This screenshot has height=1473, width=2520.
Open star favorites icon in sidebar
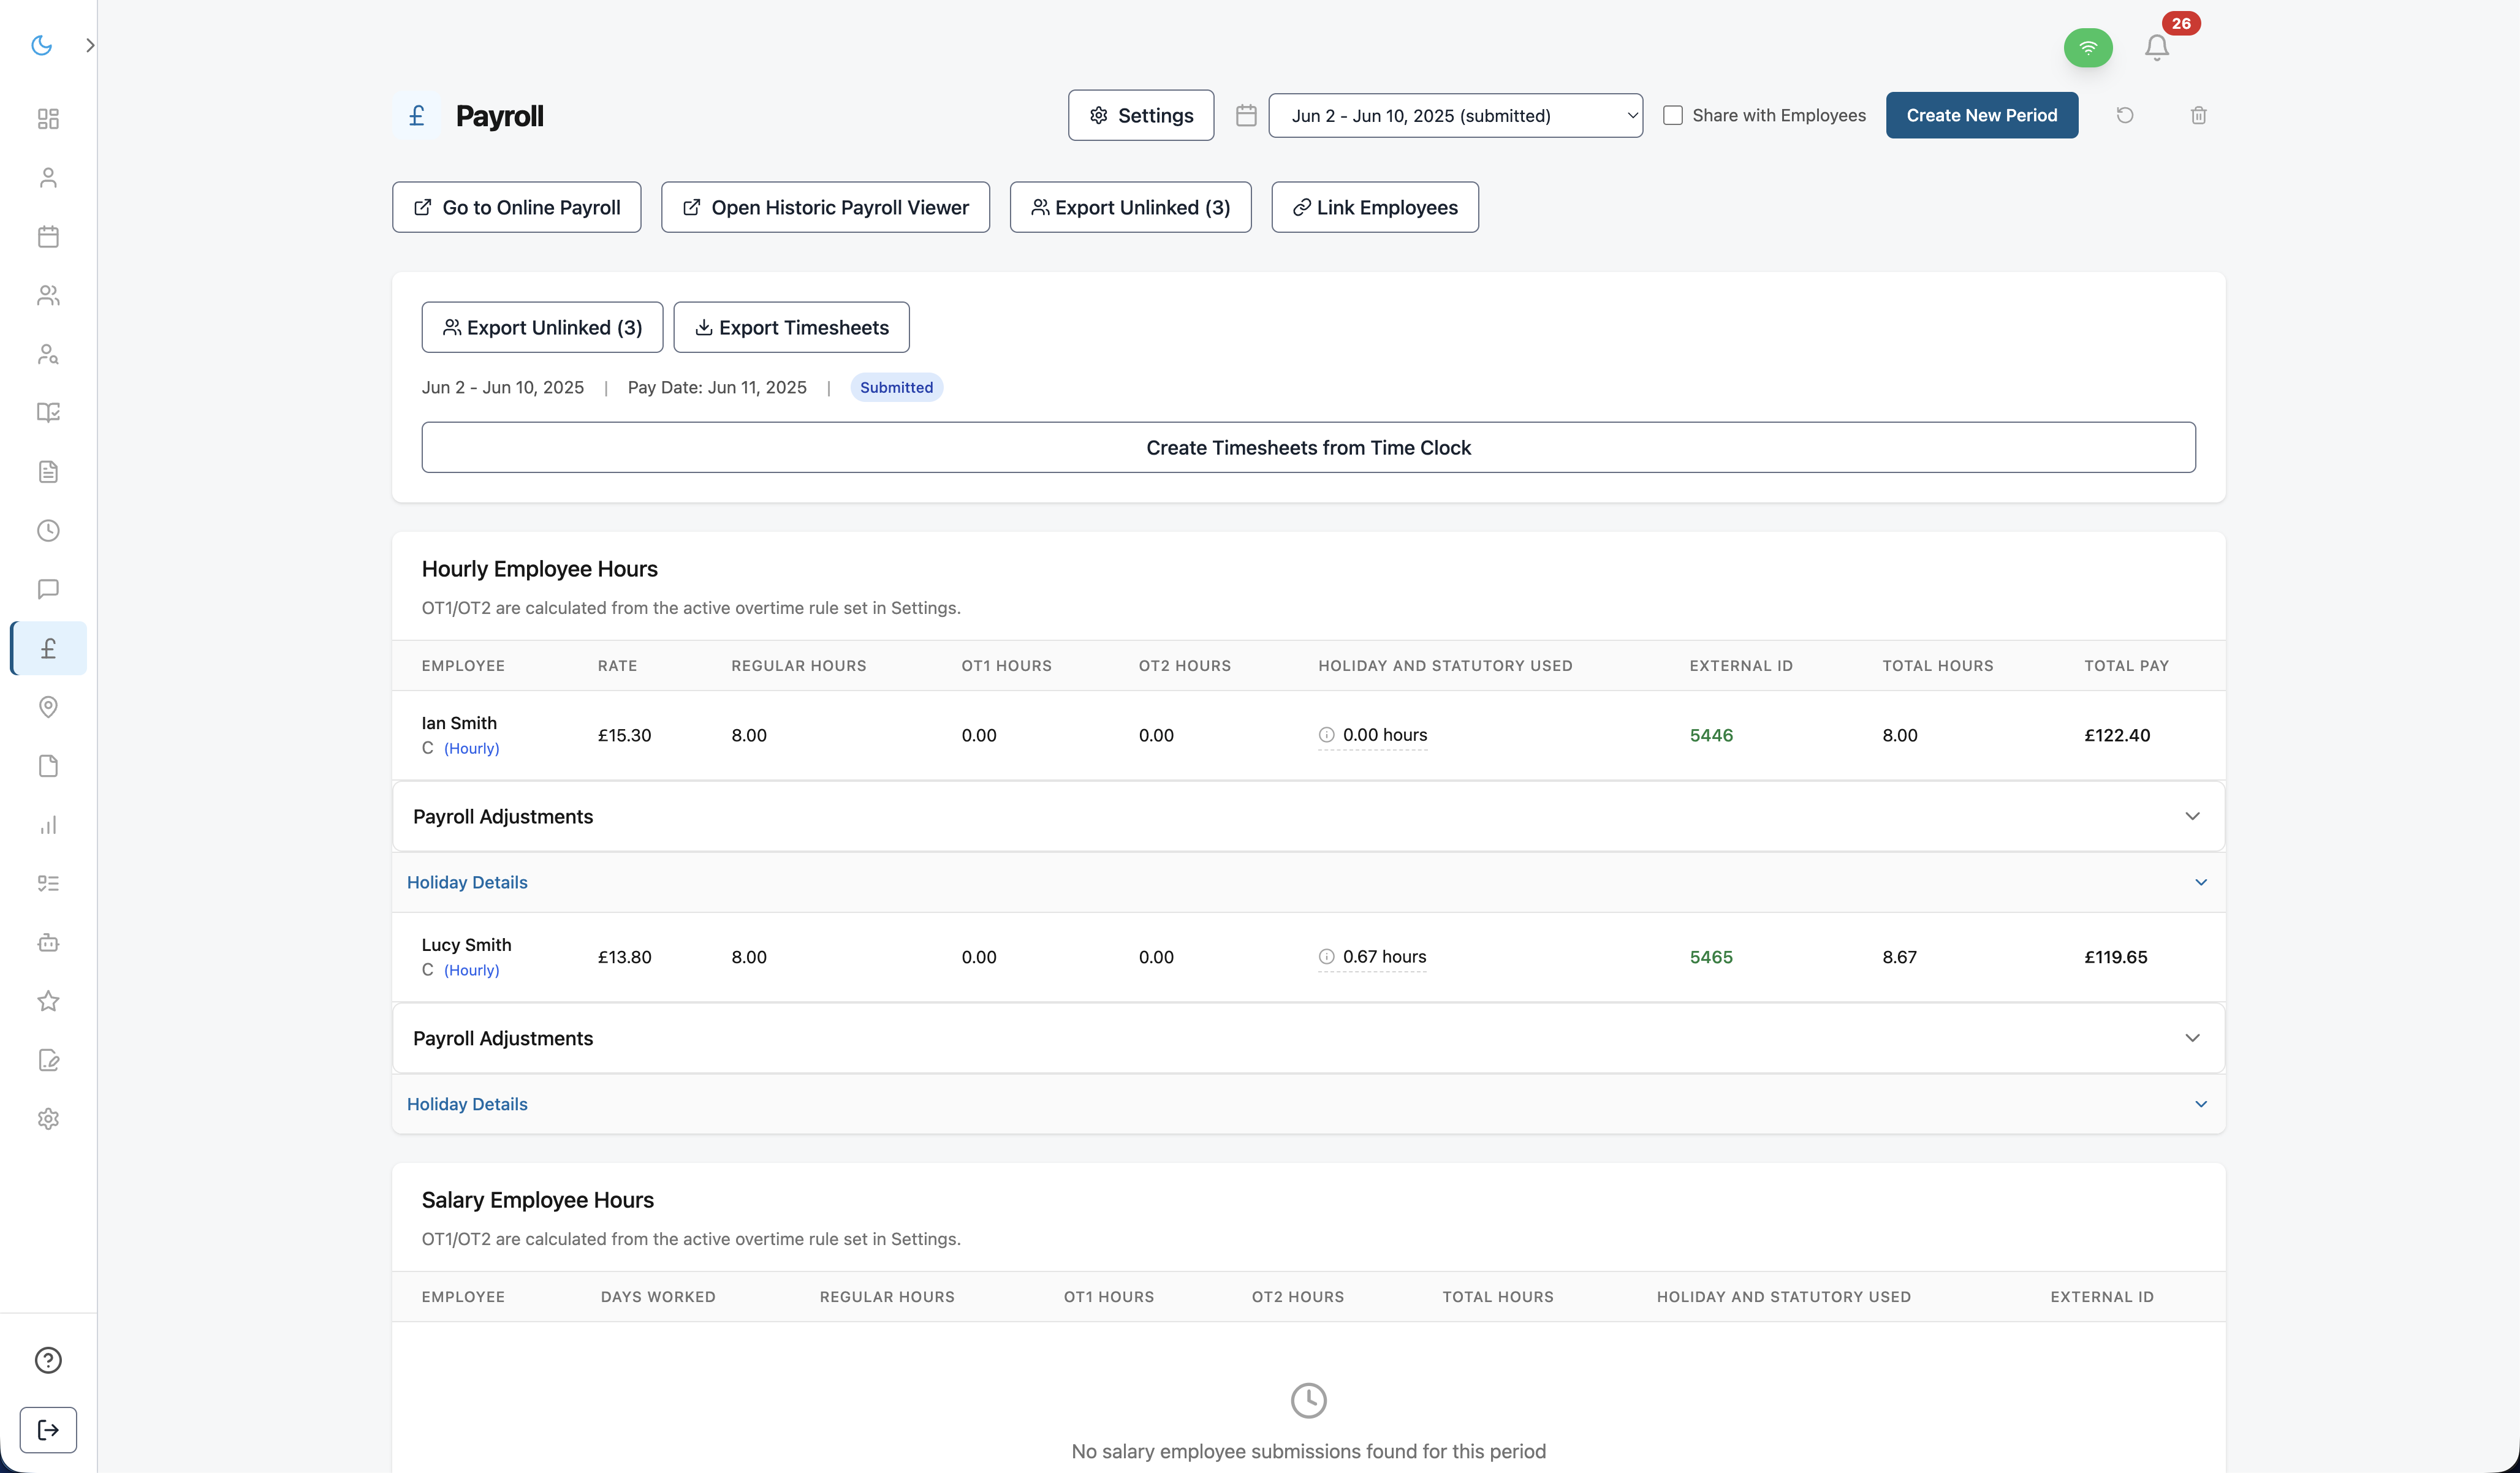tap(48, 1001)
